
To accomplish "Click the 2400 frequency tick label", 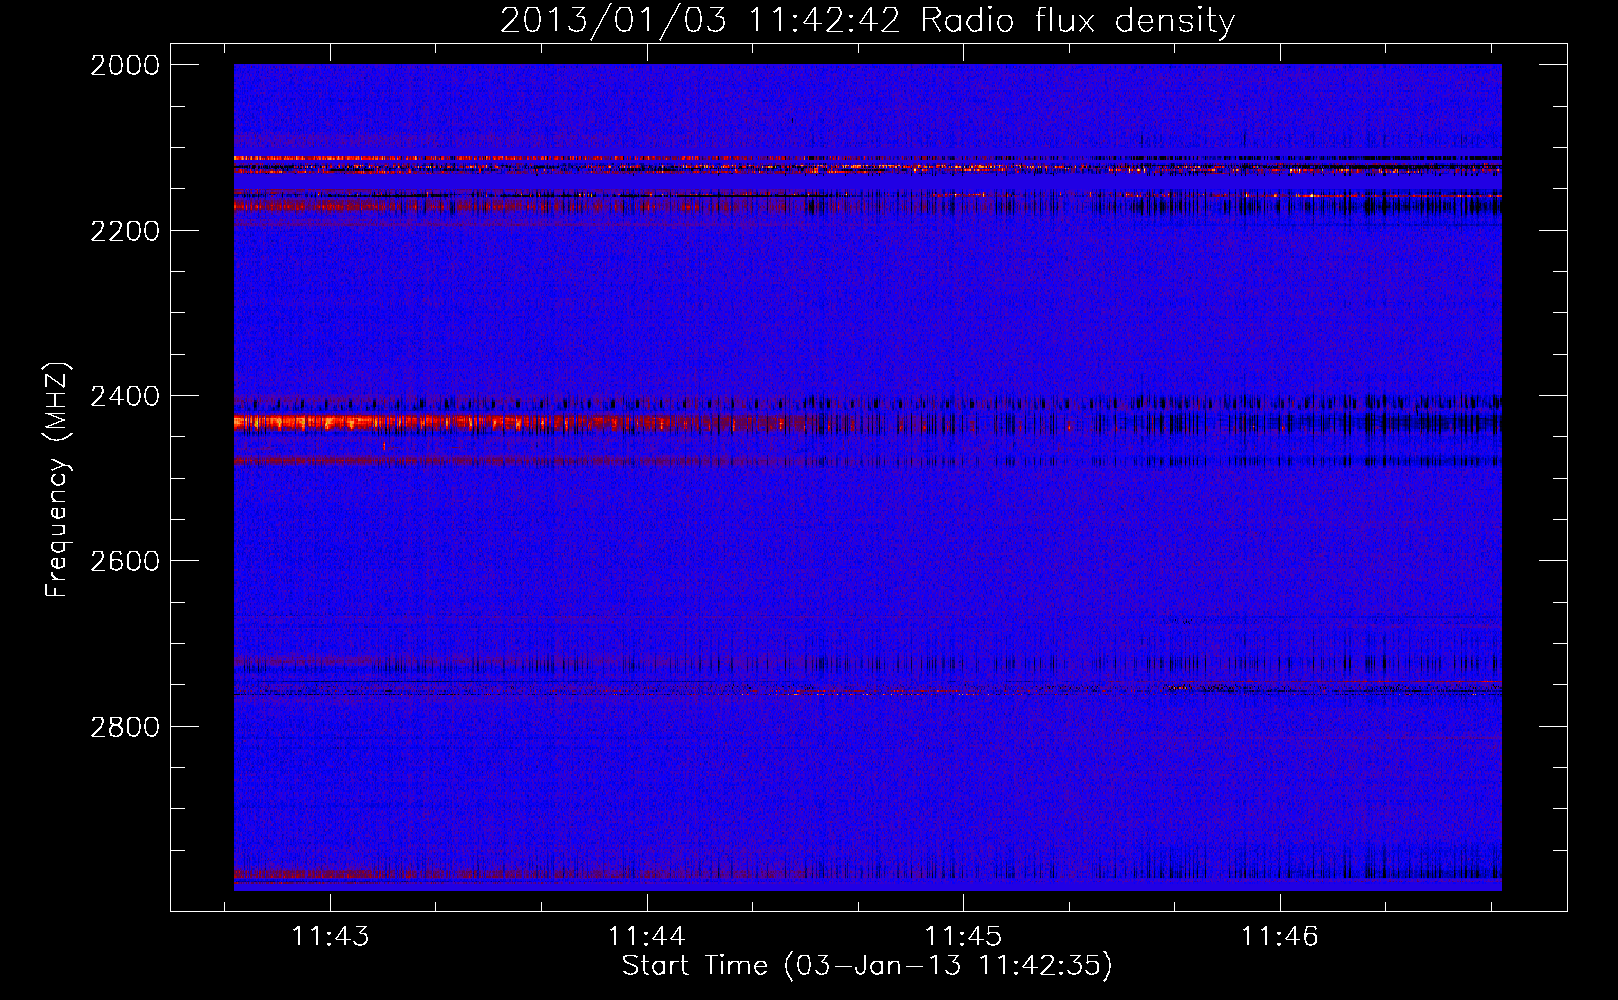I will (x=125, y=396).
